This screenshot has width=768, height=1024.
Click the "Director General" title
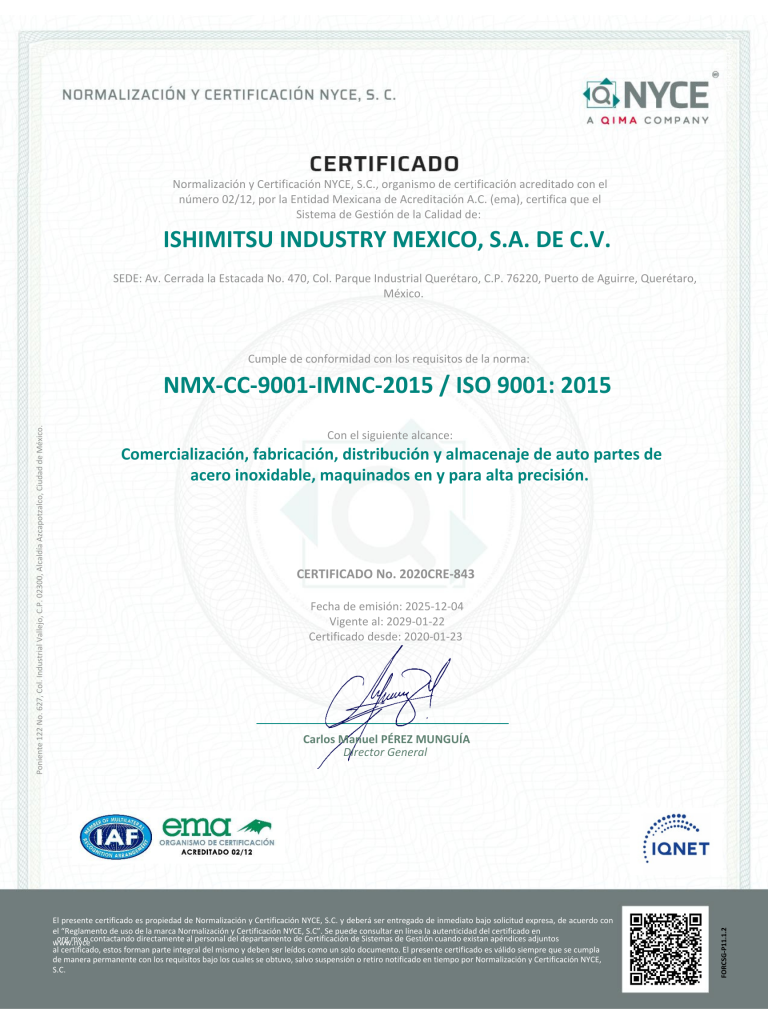[386, 752]
